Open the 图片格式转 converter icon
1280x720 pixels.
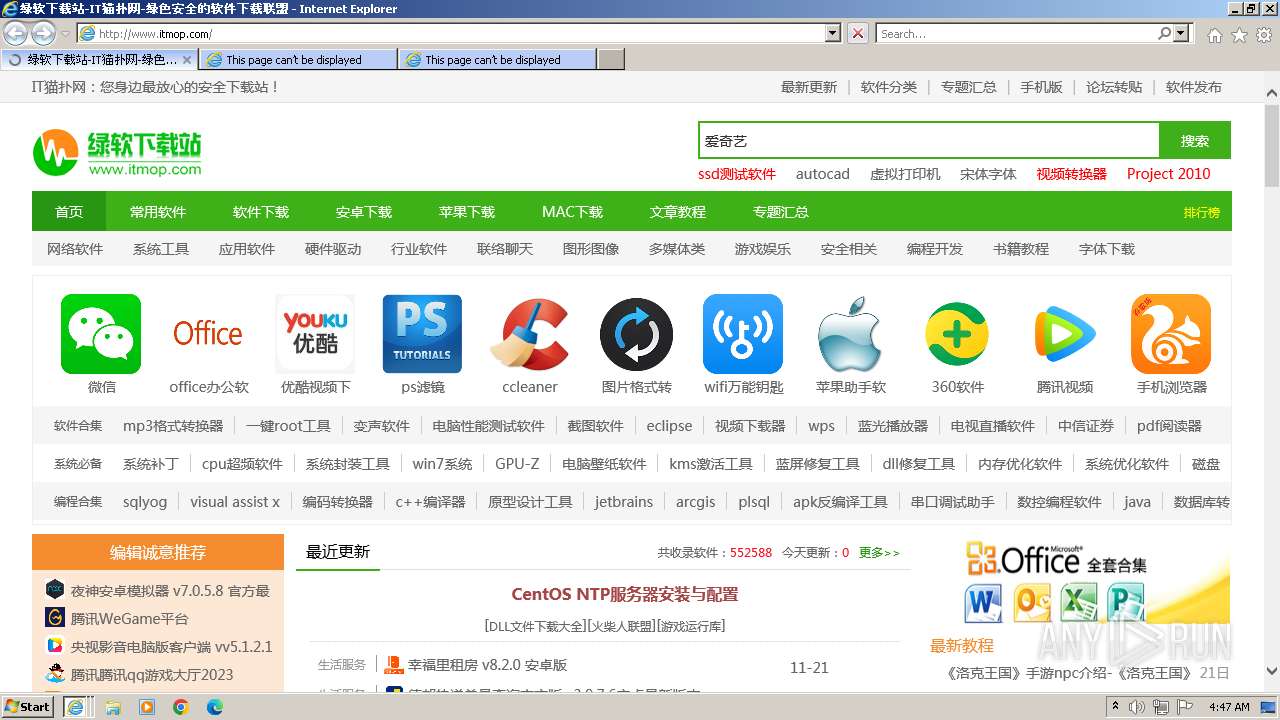[x=636, y=334]
